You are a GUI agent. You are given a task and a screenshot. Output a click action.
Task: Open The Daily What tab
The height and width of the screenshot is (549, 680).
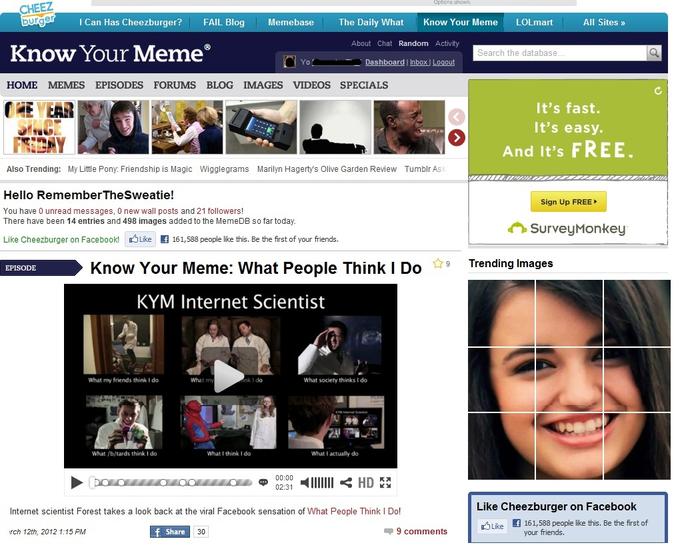(x=371, y=22)
